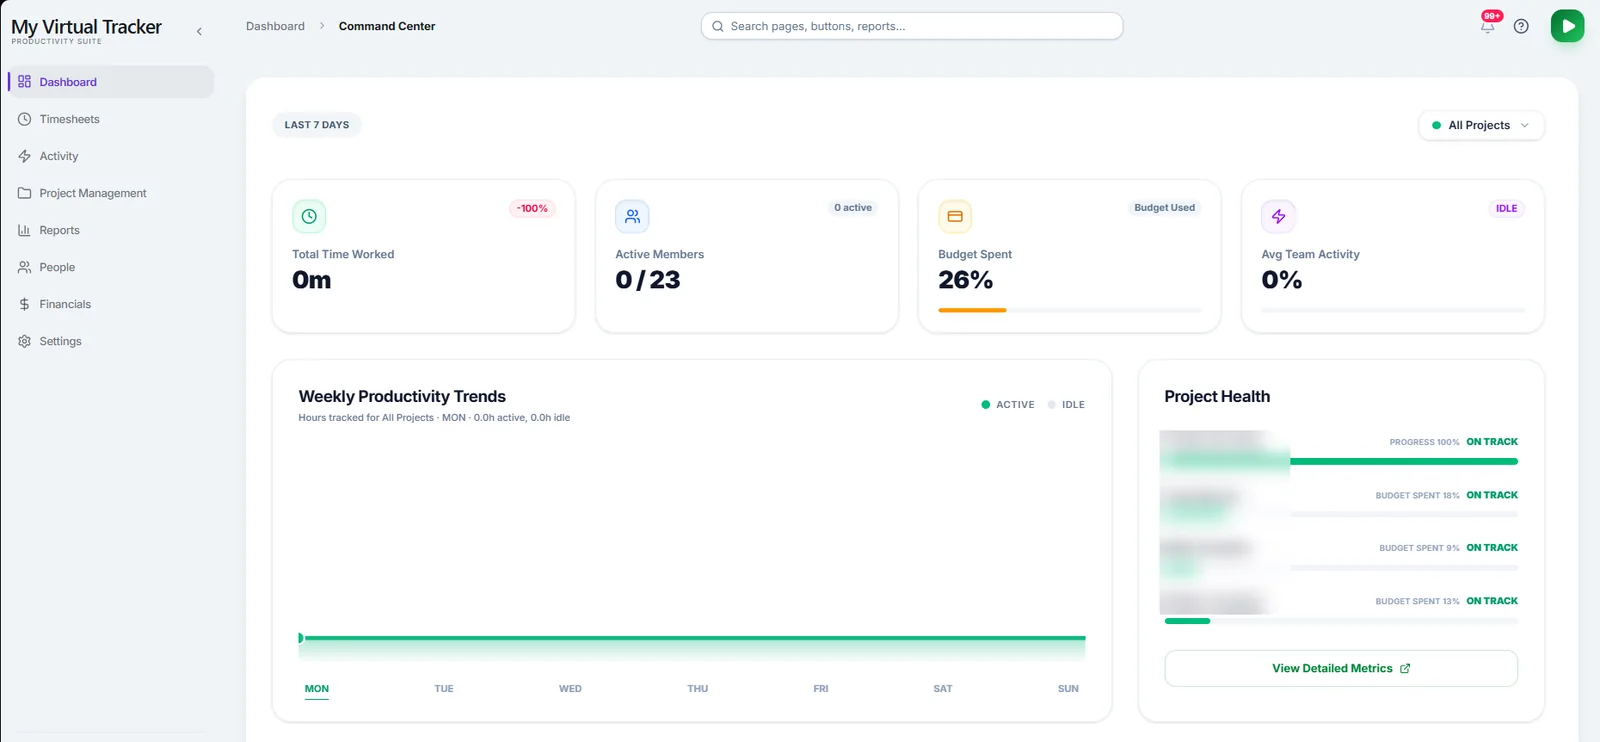Click the green play timer button

(x=1567, y=26)
